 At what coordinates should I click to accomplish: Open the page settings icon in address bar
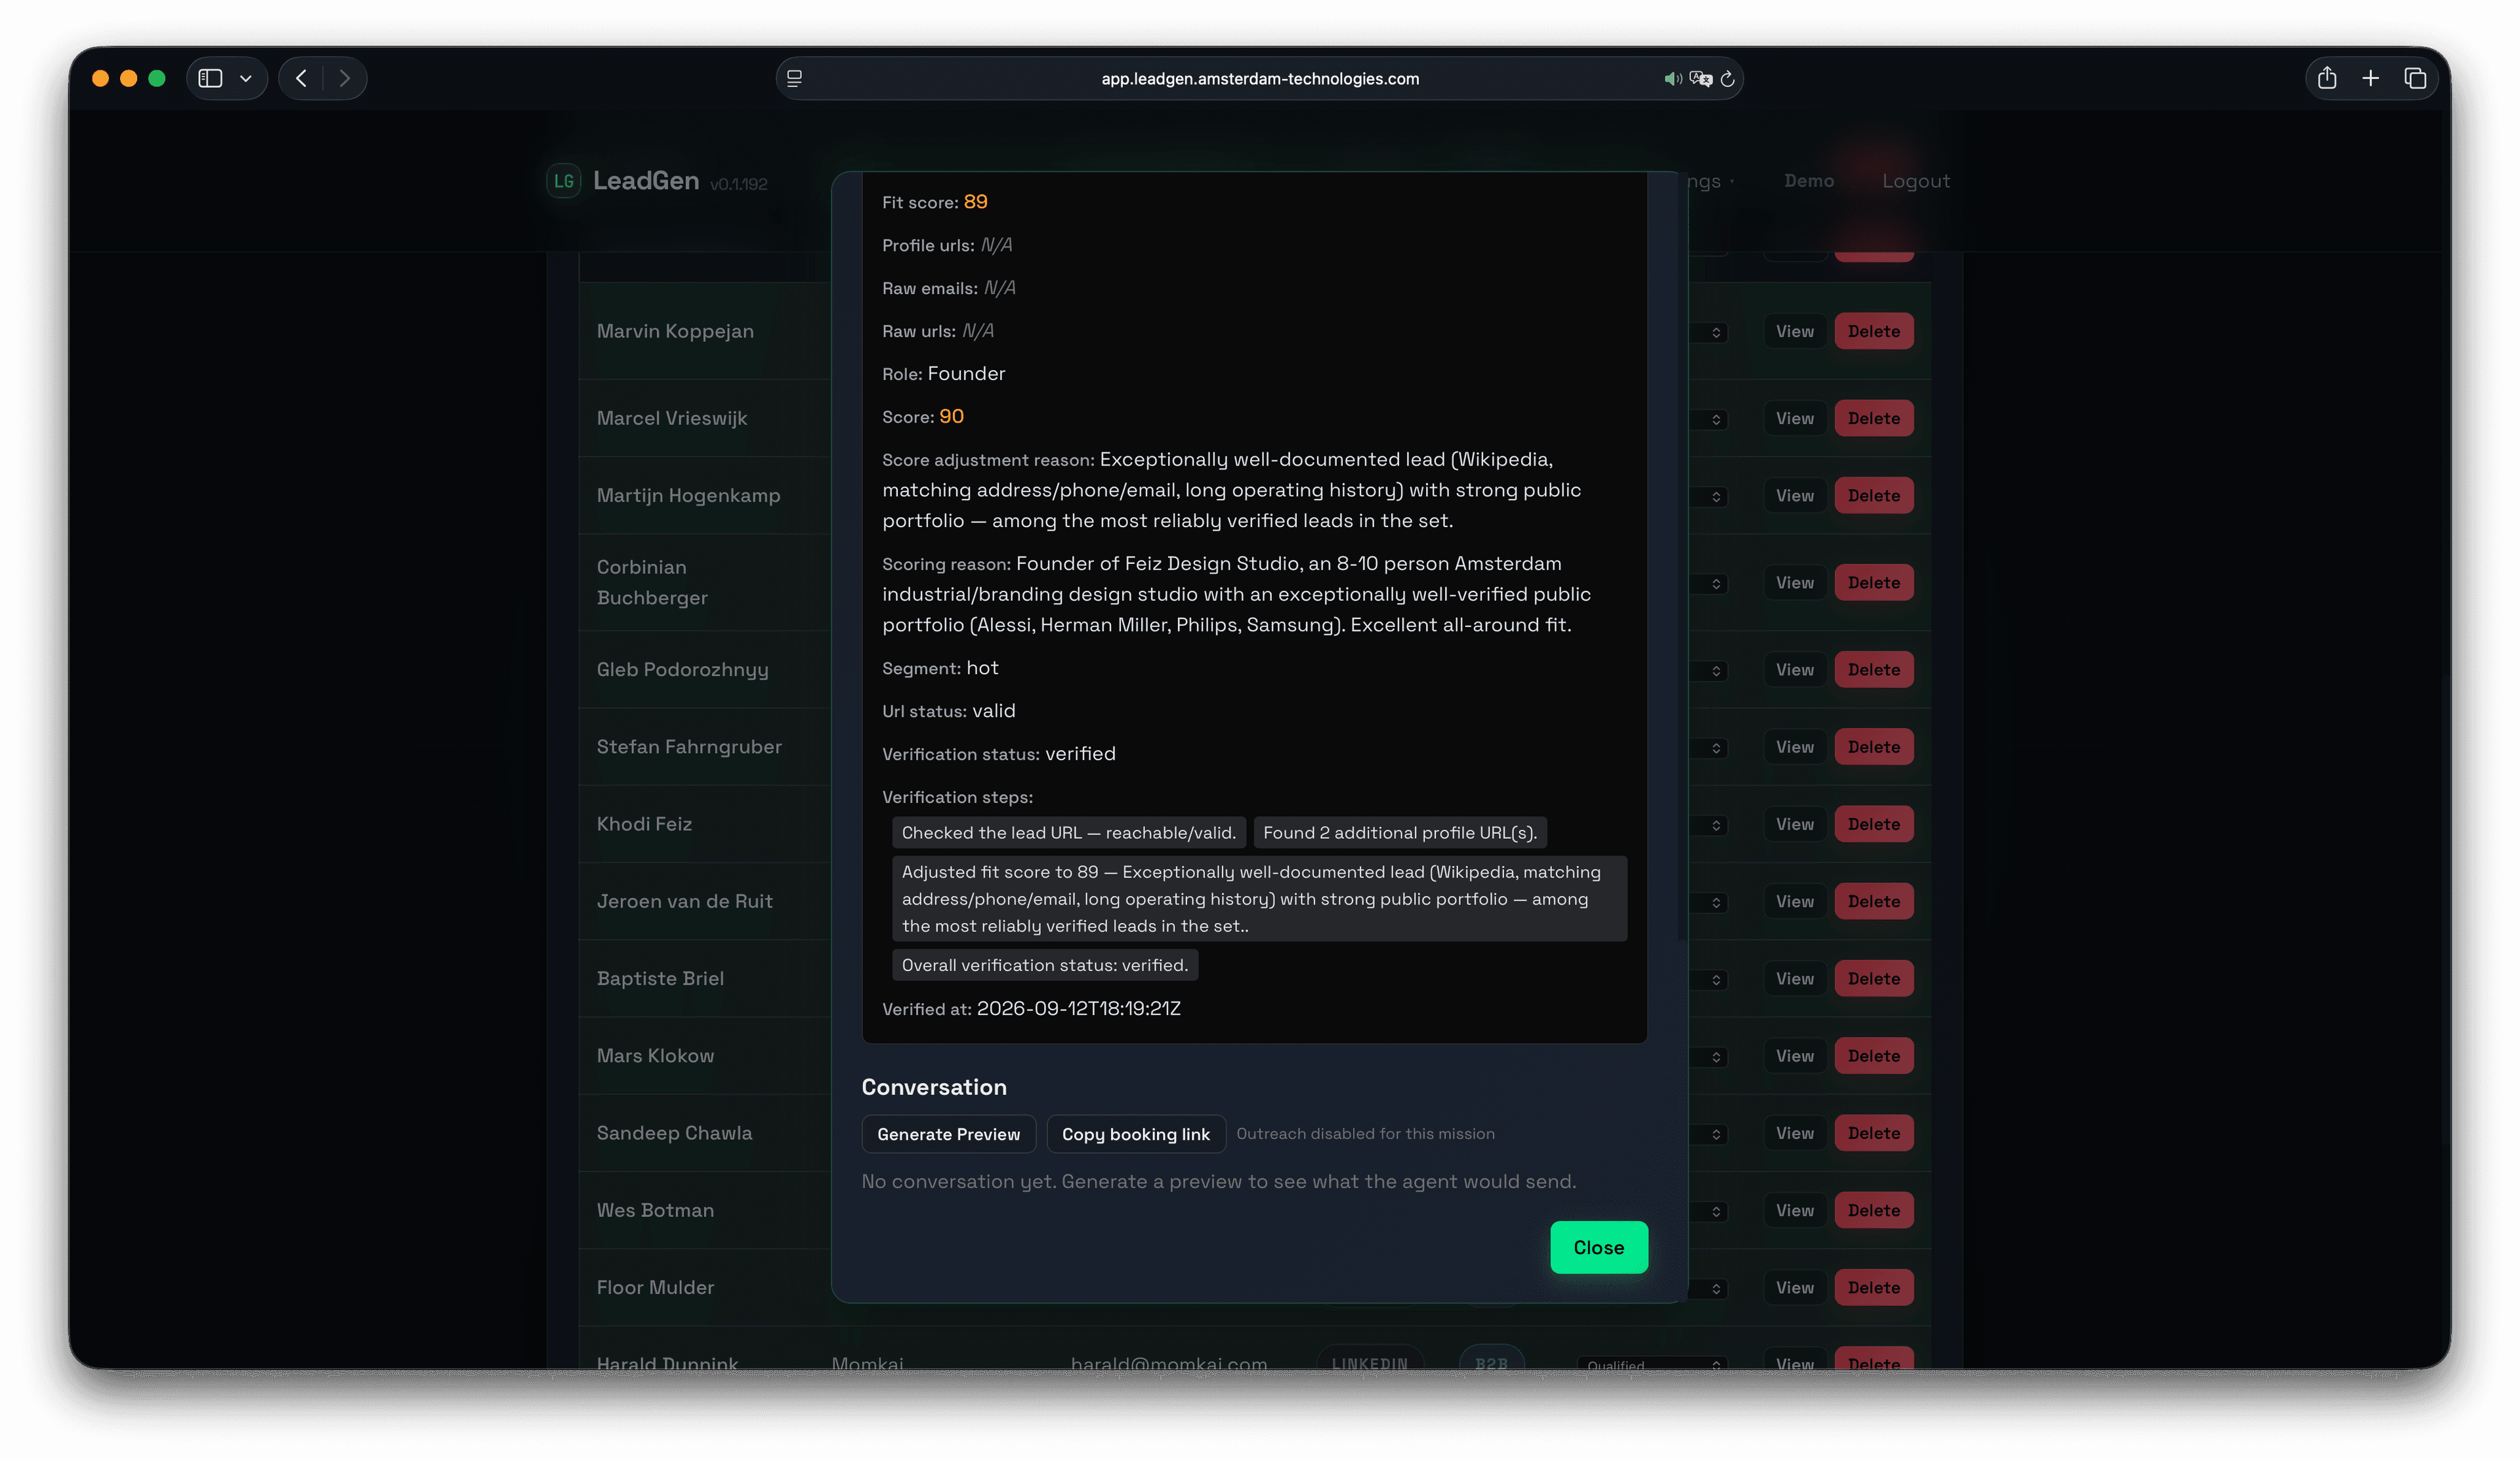(x=795, y=78)
